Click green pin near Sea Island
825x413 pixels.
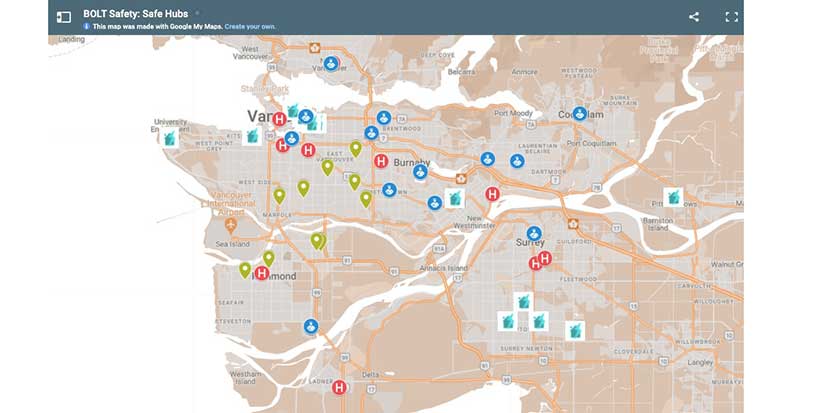tap(245, 268)
